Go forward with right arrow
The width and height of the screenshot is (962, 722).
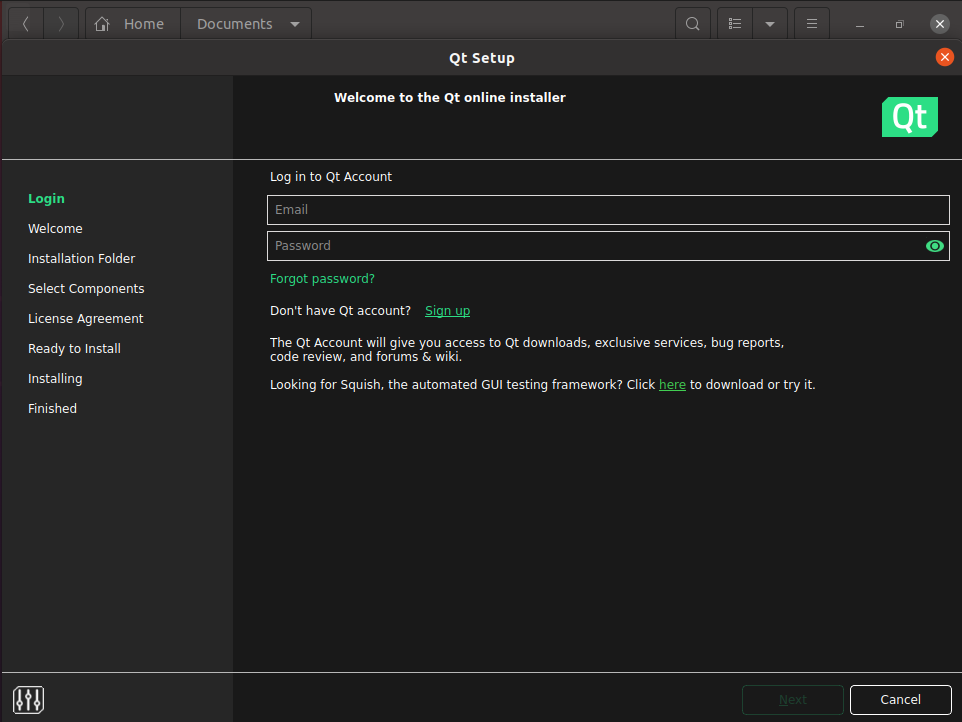click(61, 24)
